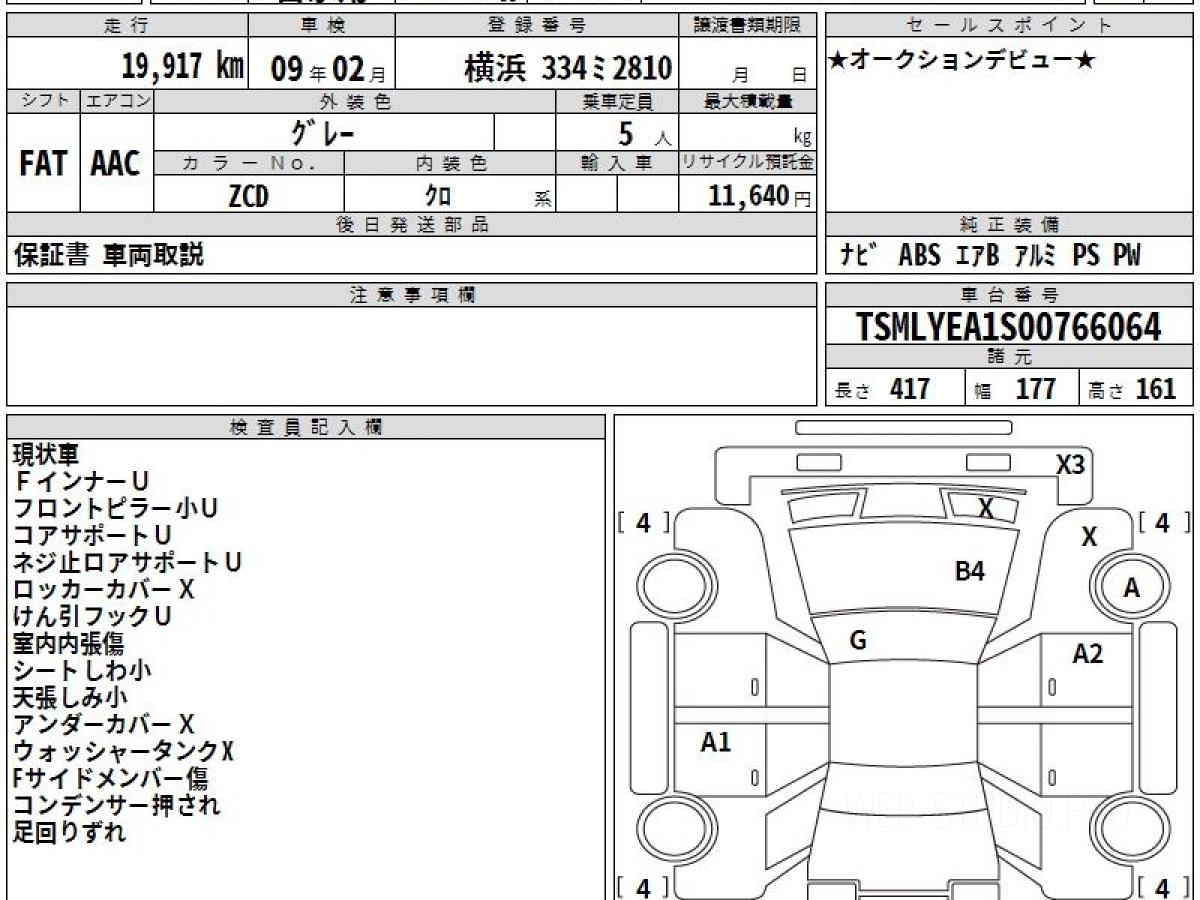Click the 現状車 inspector note
Screen dimensions: 1200x900
[45, 455]
